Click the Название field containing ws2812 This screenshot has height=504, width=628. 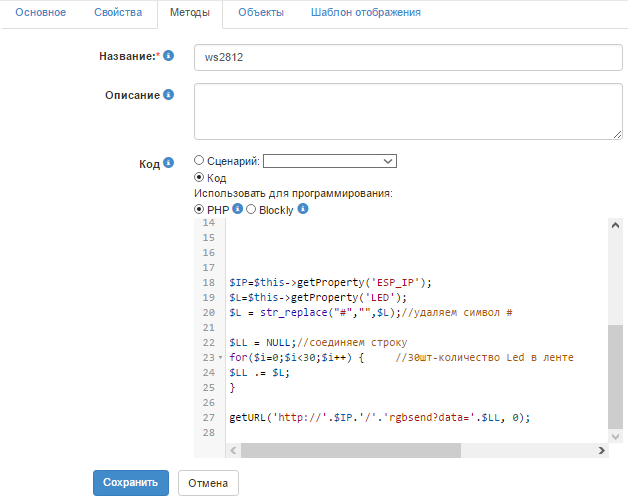(408, 57)
